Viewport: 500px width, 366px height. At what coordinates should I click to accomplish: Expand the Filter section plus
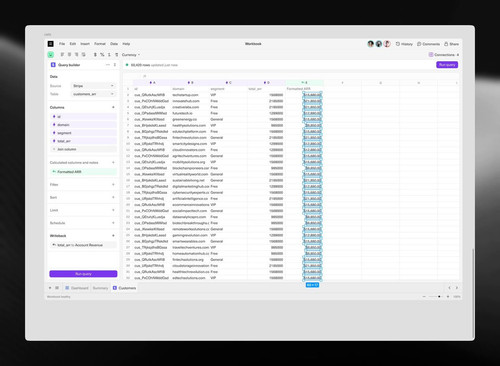click(113, 184)
